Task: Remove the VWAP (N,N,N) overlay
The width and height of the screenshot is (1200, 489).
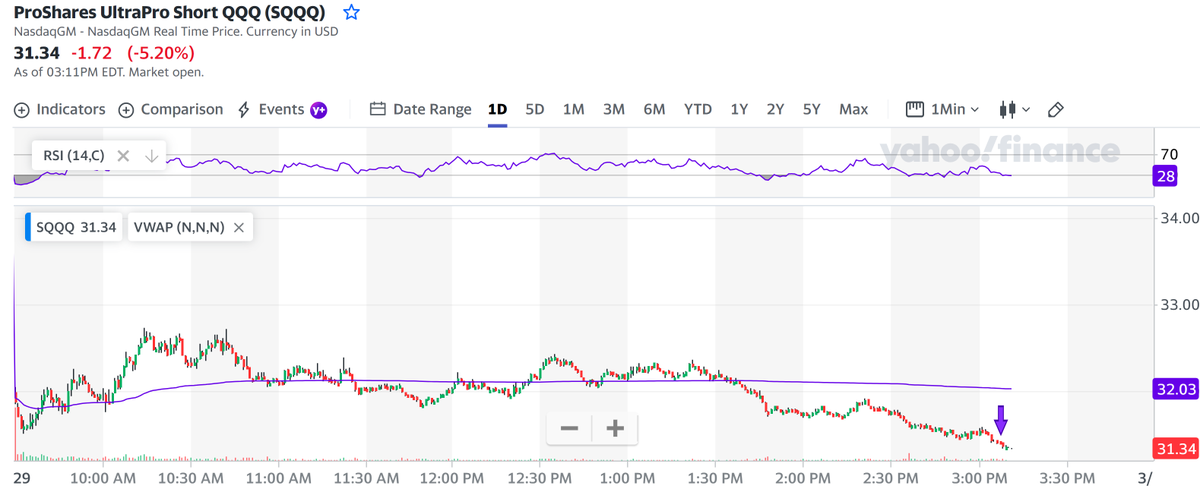Action: (x=239, y=228)
